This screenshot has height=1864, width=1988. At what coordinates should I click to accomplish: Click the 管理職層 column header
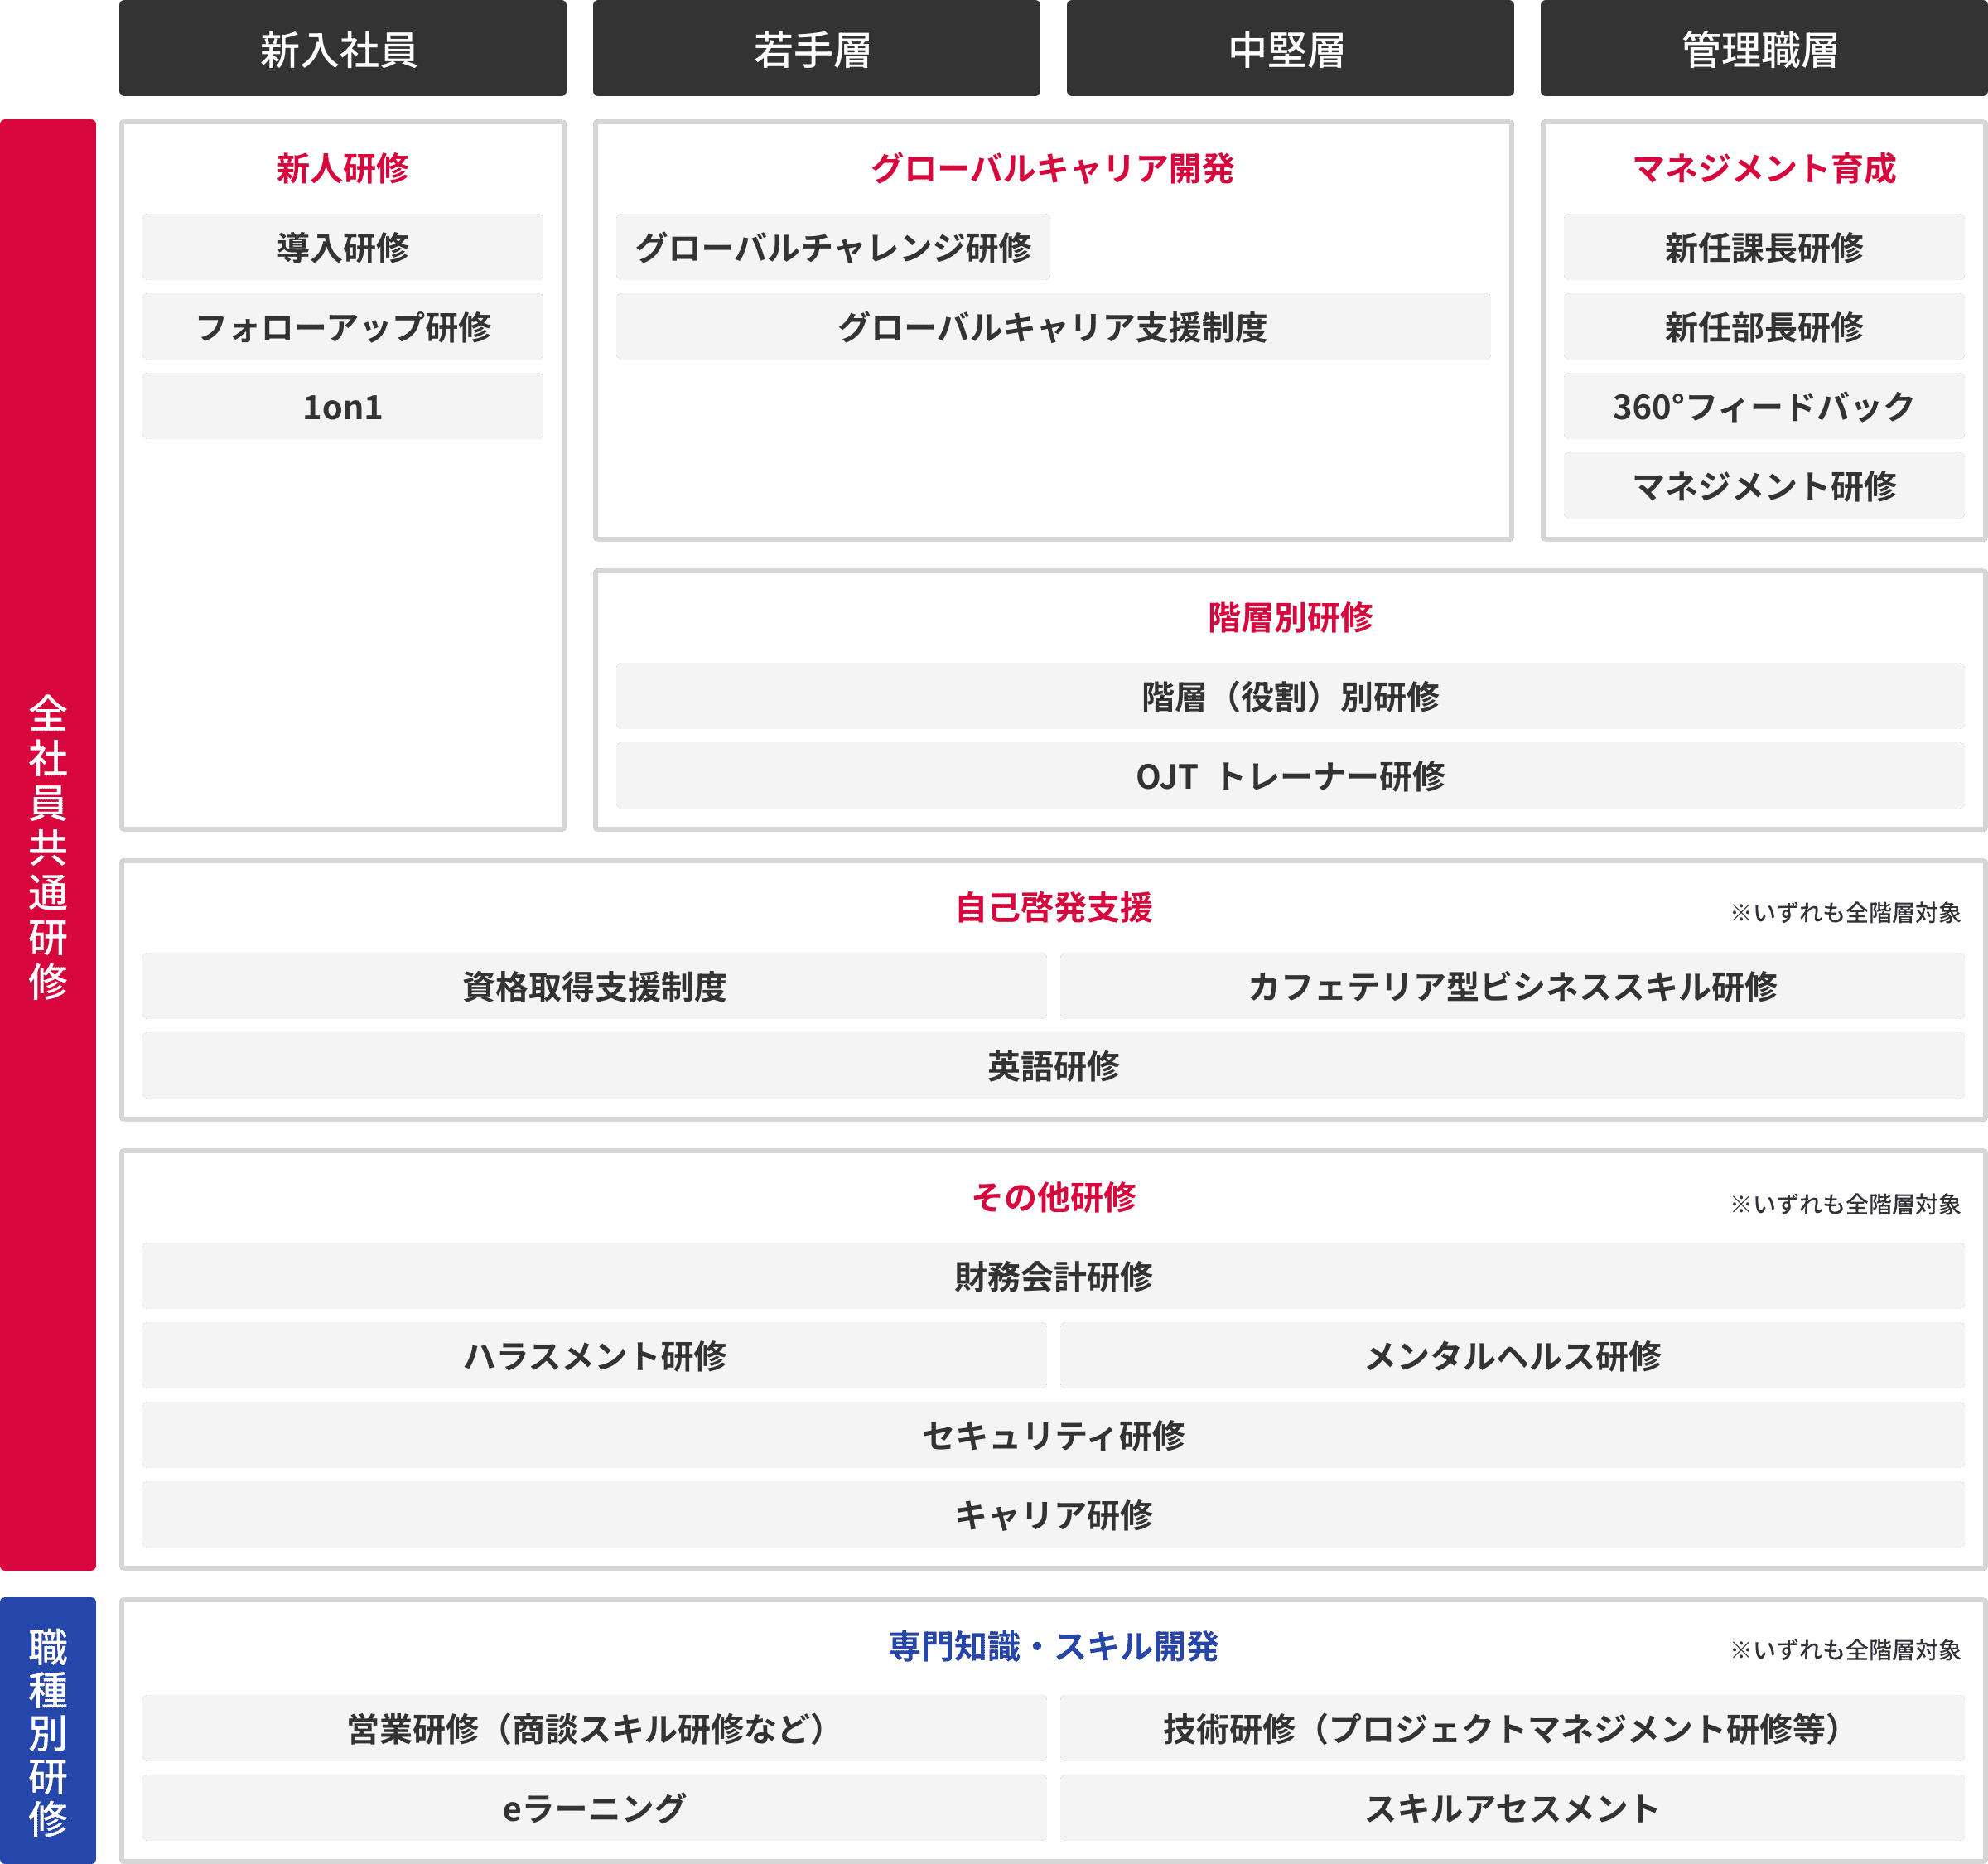pyautogui.click(x=1763, y=48)
